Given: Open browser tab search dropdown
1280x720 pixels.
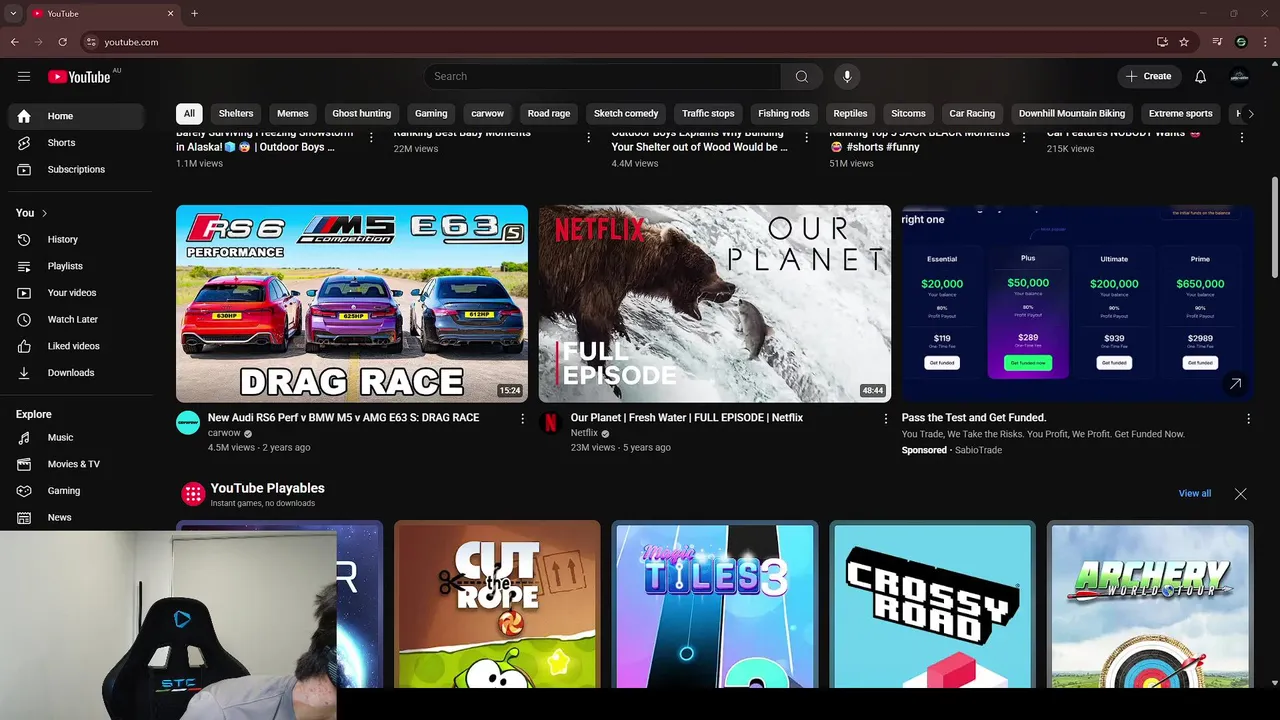Looking at the screenshot, I should 13,14.
